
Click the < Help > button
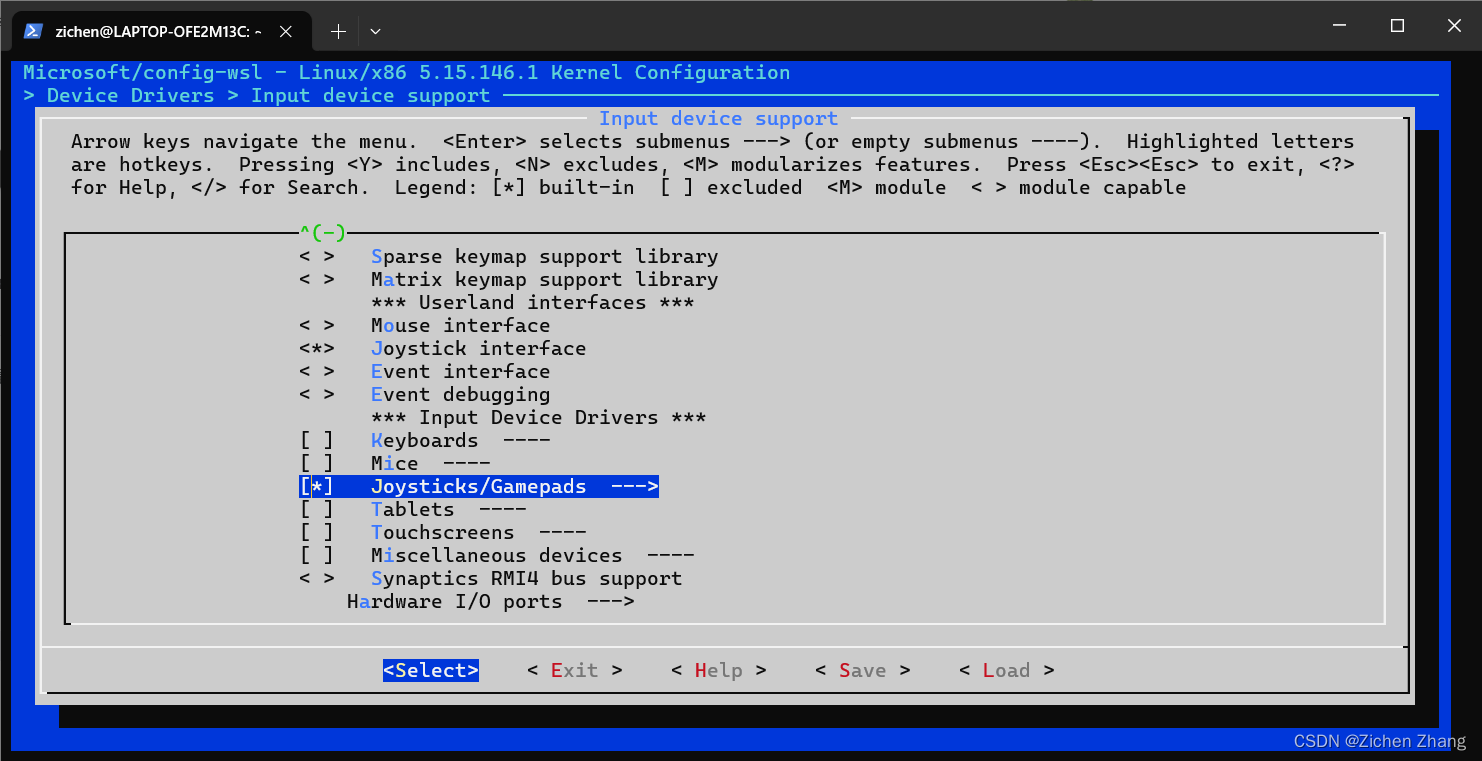pyautogui.click(x=718, y=671)
